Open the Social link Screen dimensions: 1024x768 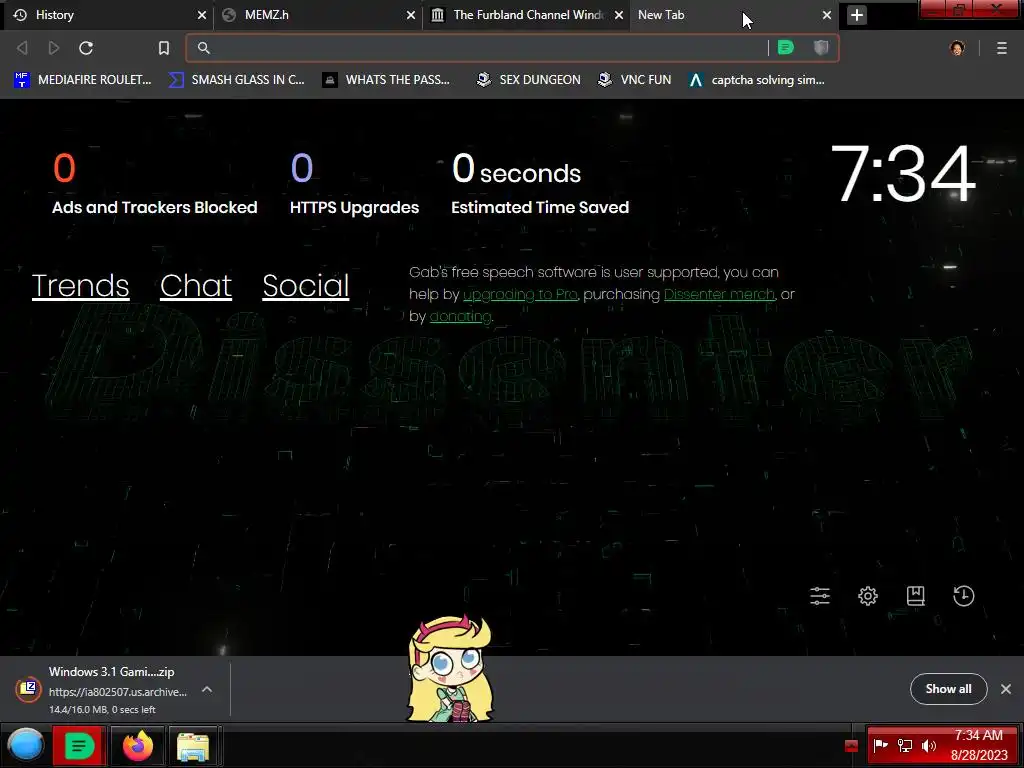[x=306, y=285]
